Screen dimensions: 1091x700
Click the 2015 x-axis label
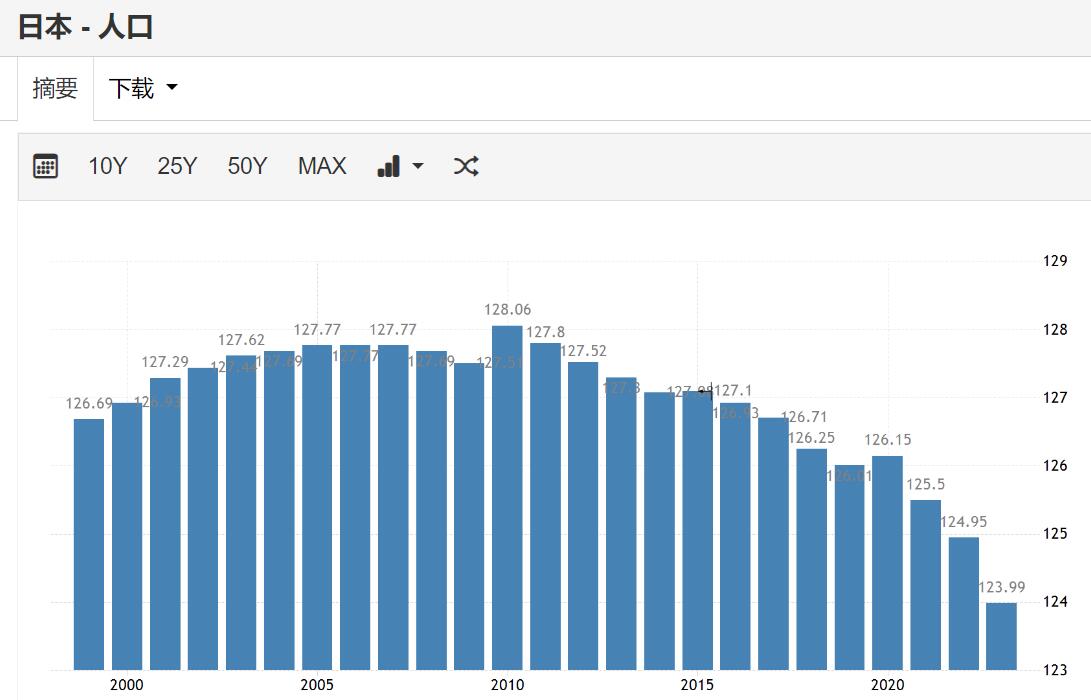[697, 685]
